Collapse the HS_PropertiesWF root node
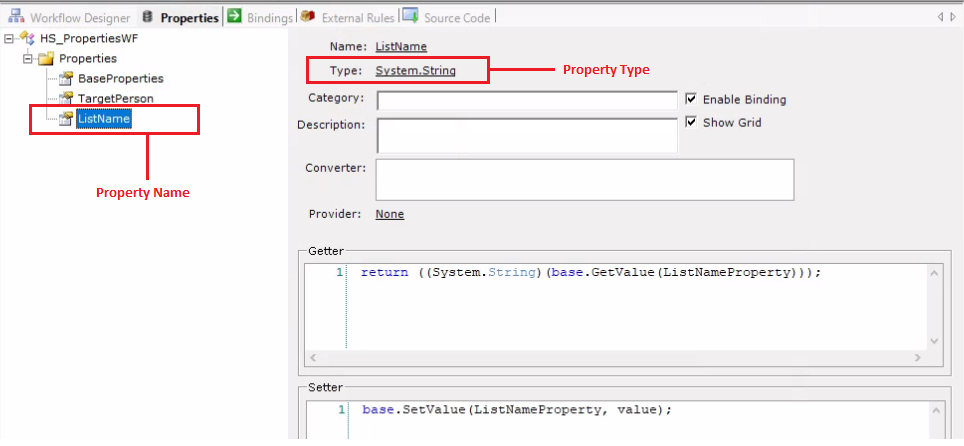Image resolution: width=964 pixels, height=446 pixels. coord(9,39)
